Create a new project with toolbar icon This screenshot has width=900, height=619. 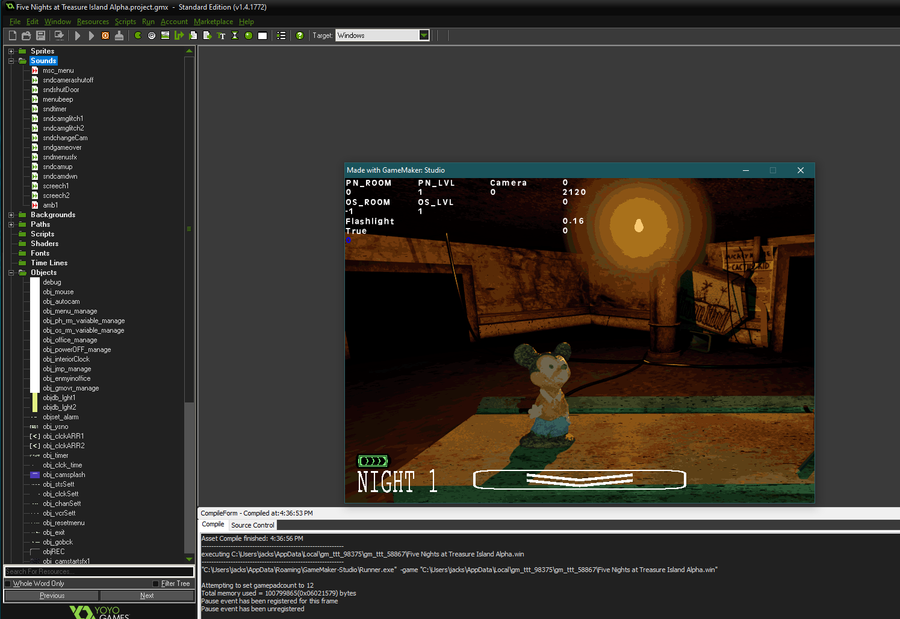(13, 36)
